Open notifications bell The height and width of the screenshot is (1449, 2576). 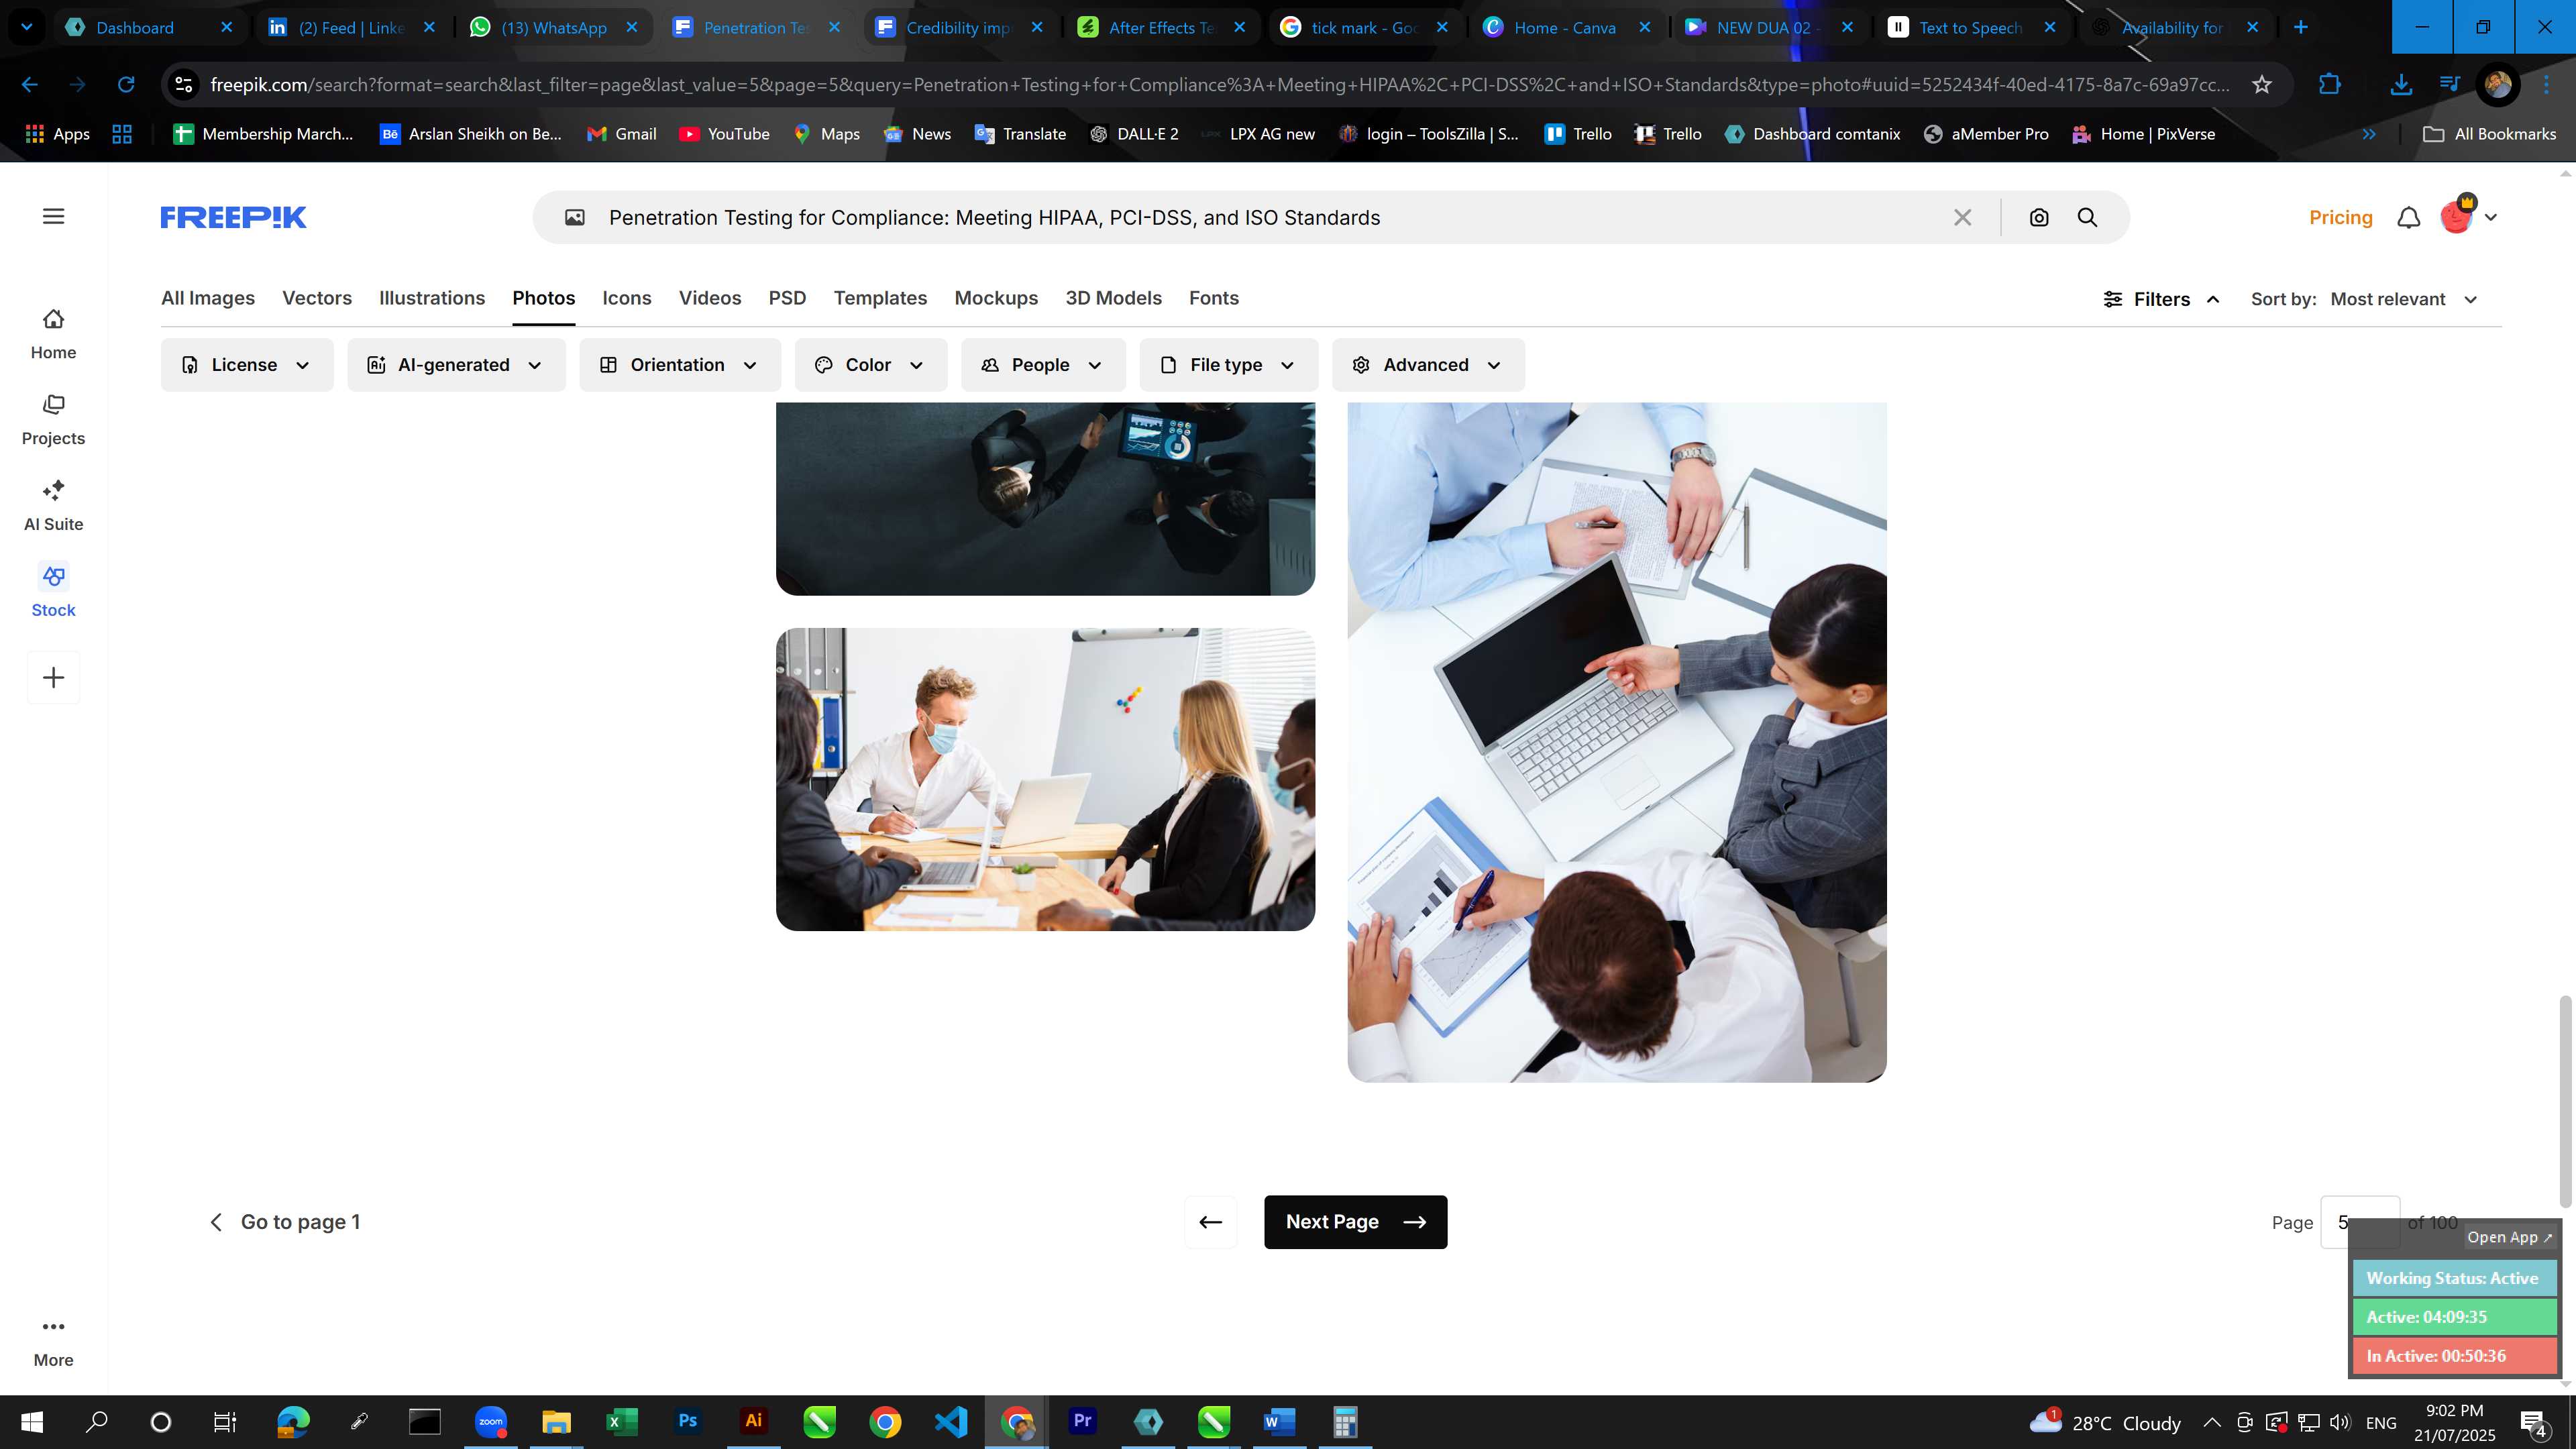click(2409, 217)
